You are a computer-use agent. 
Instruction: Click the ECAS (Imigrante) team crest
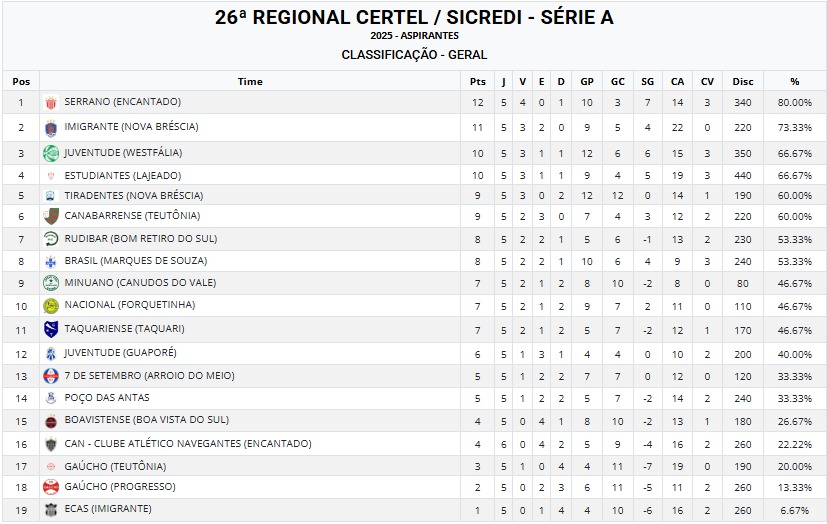pos(51,509)
